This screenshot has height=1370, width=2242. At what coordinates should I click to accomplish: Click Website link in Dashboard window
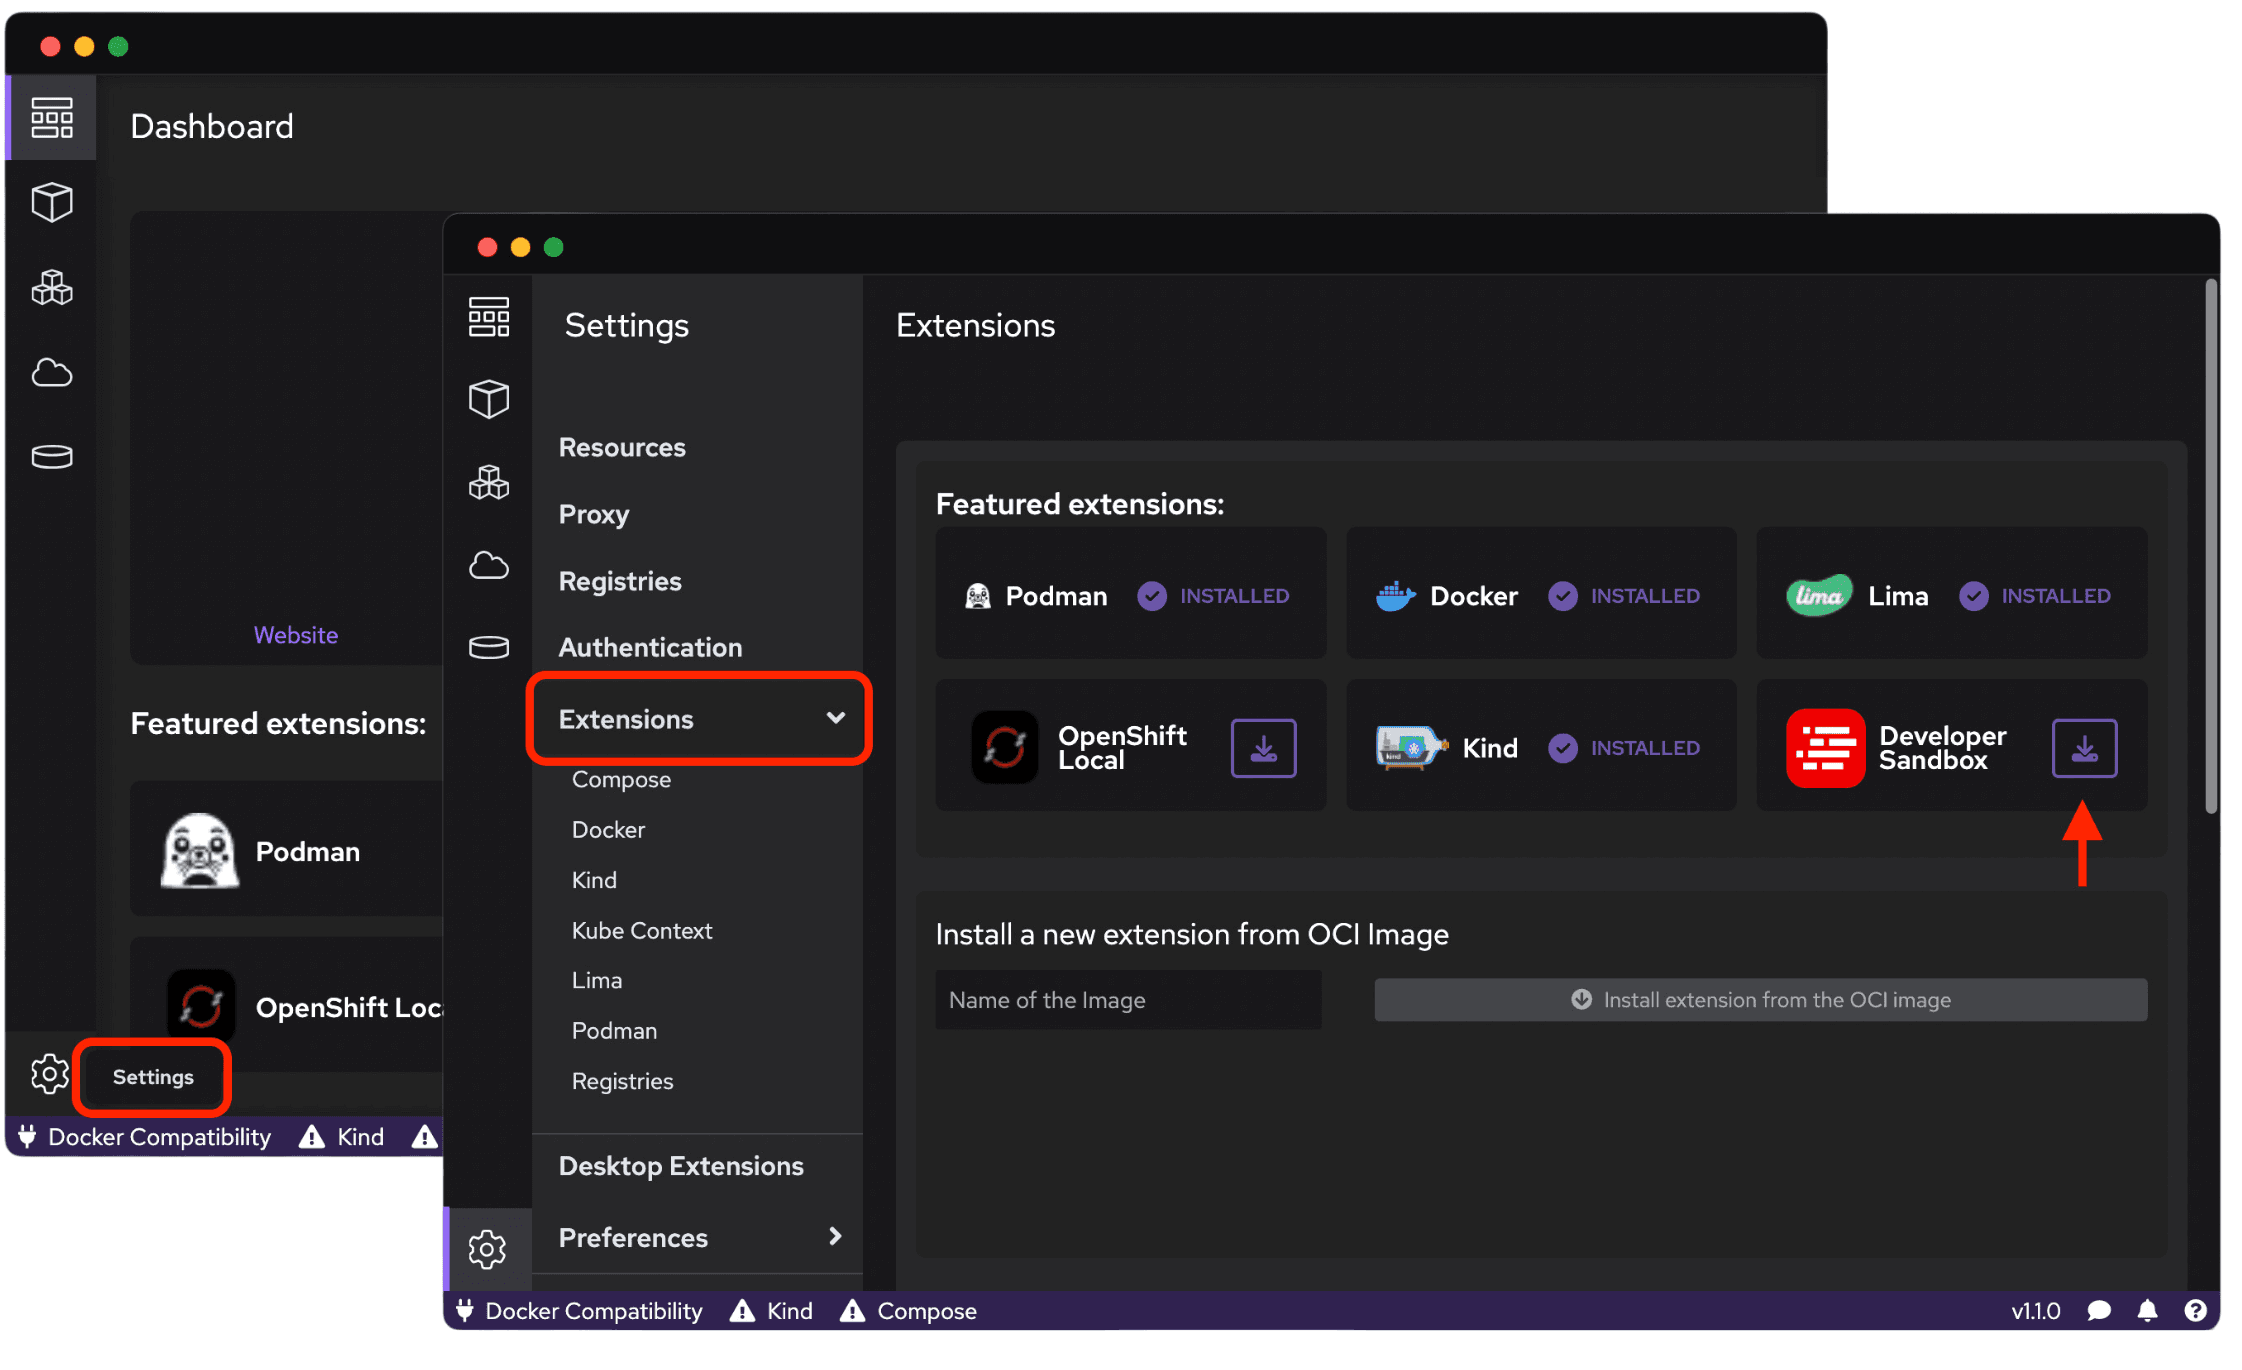[296, 635]
